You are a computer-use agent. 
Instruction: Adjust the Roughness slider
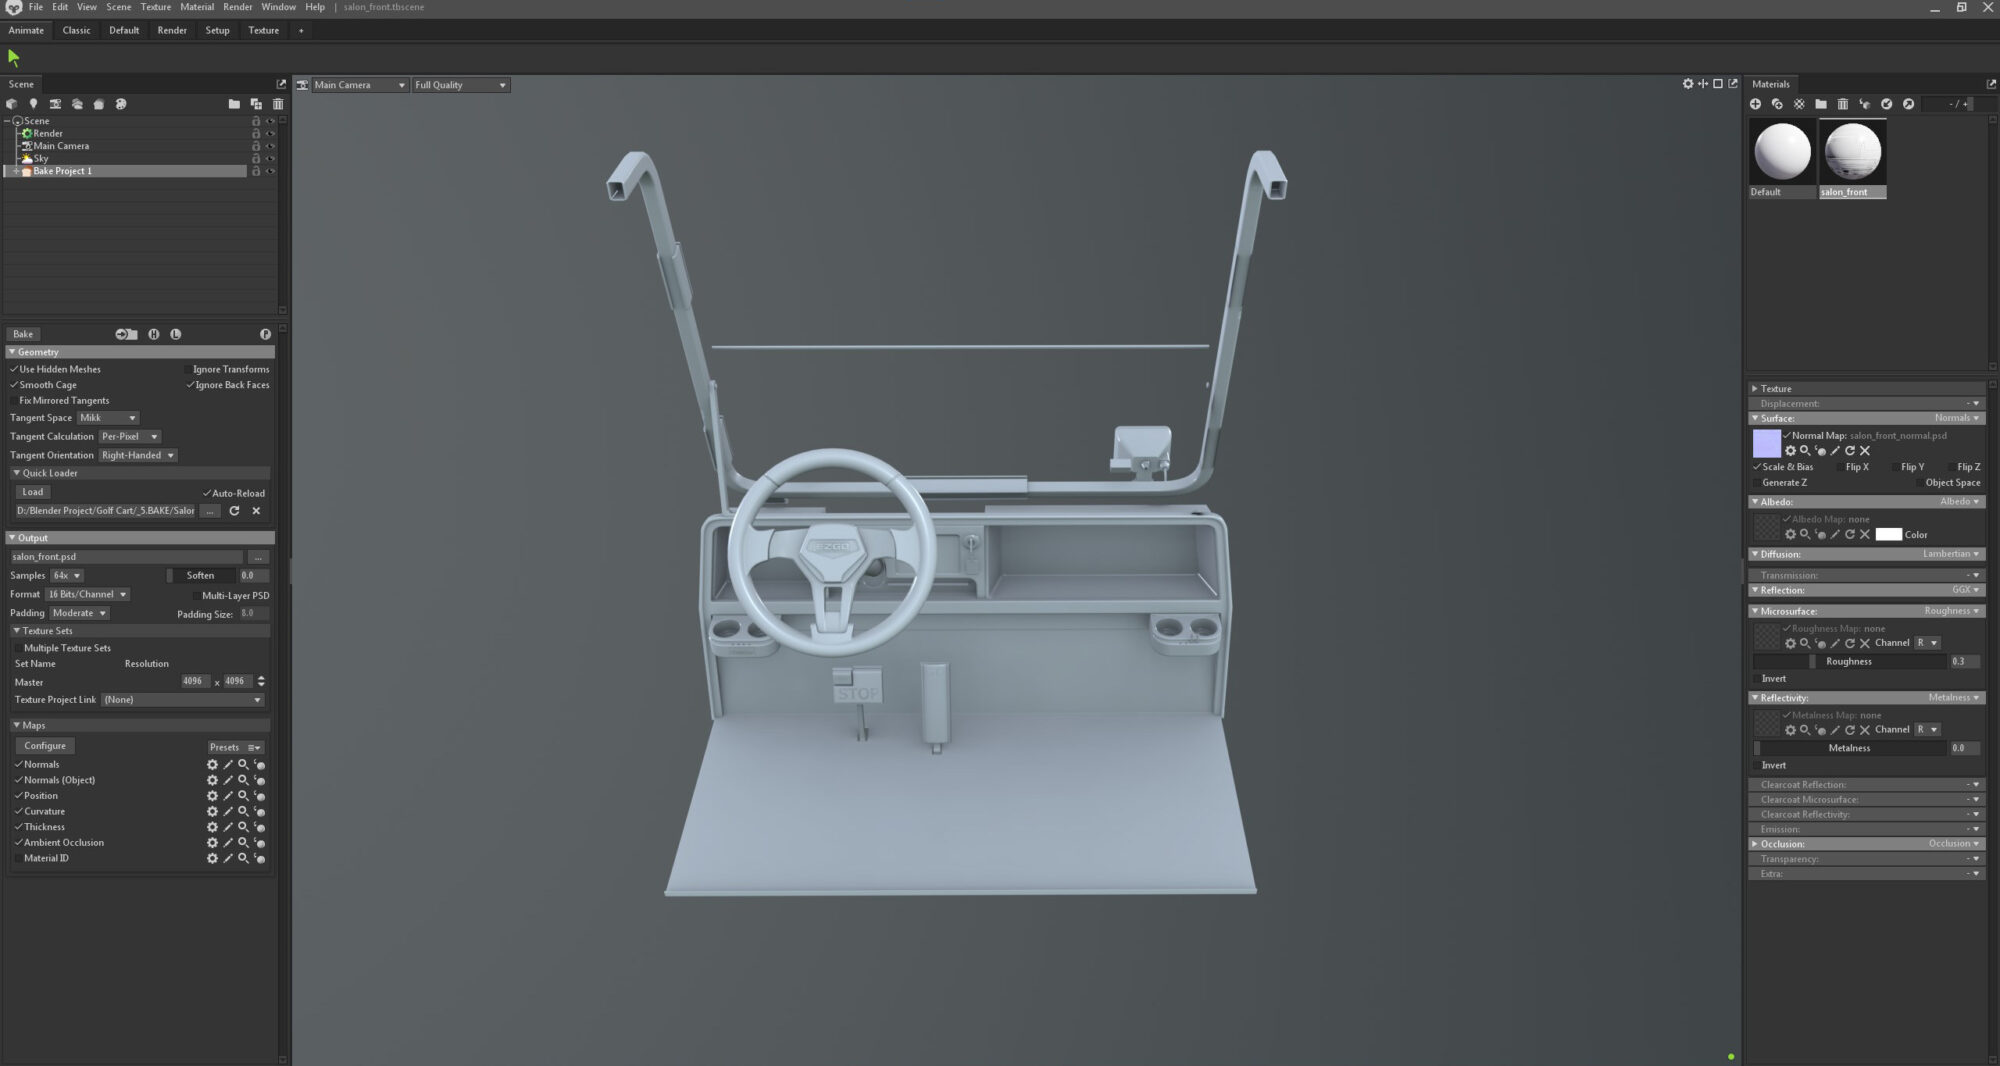1849,662
